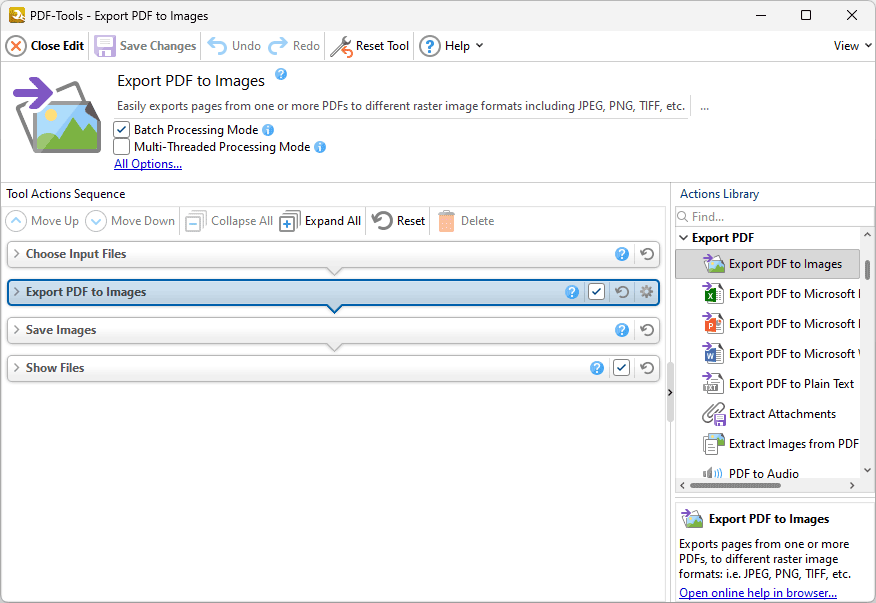The width and height of the screenshot is (876, 603).
Task: Open help for the Export PDF to Images step
Action: [x=572, y=292]
